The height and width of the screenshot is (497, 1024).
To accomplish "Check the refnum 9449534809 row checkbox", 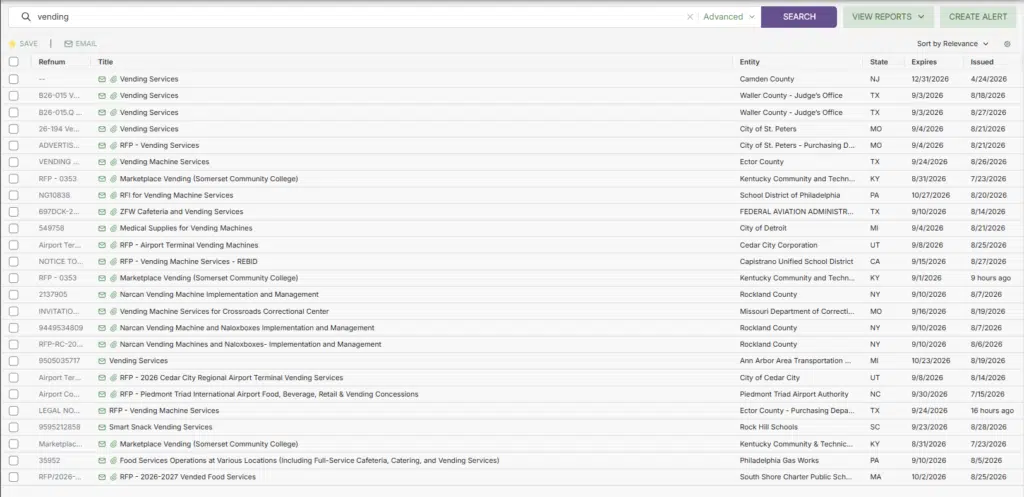I will (x=14, y=328).
